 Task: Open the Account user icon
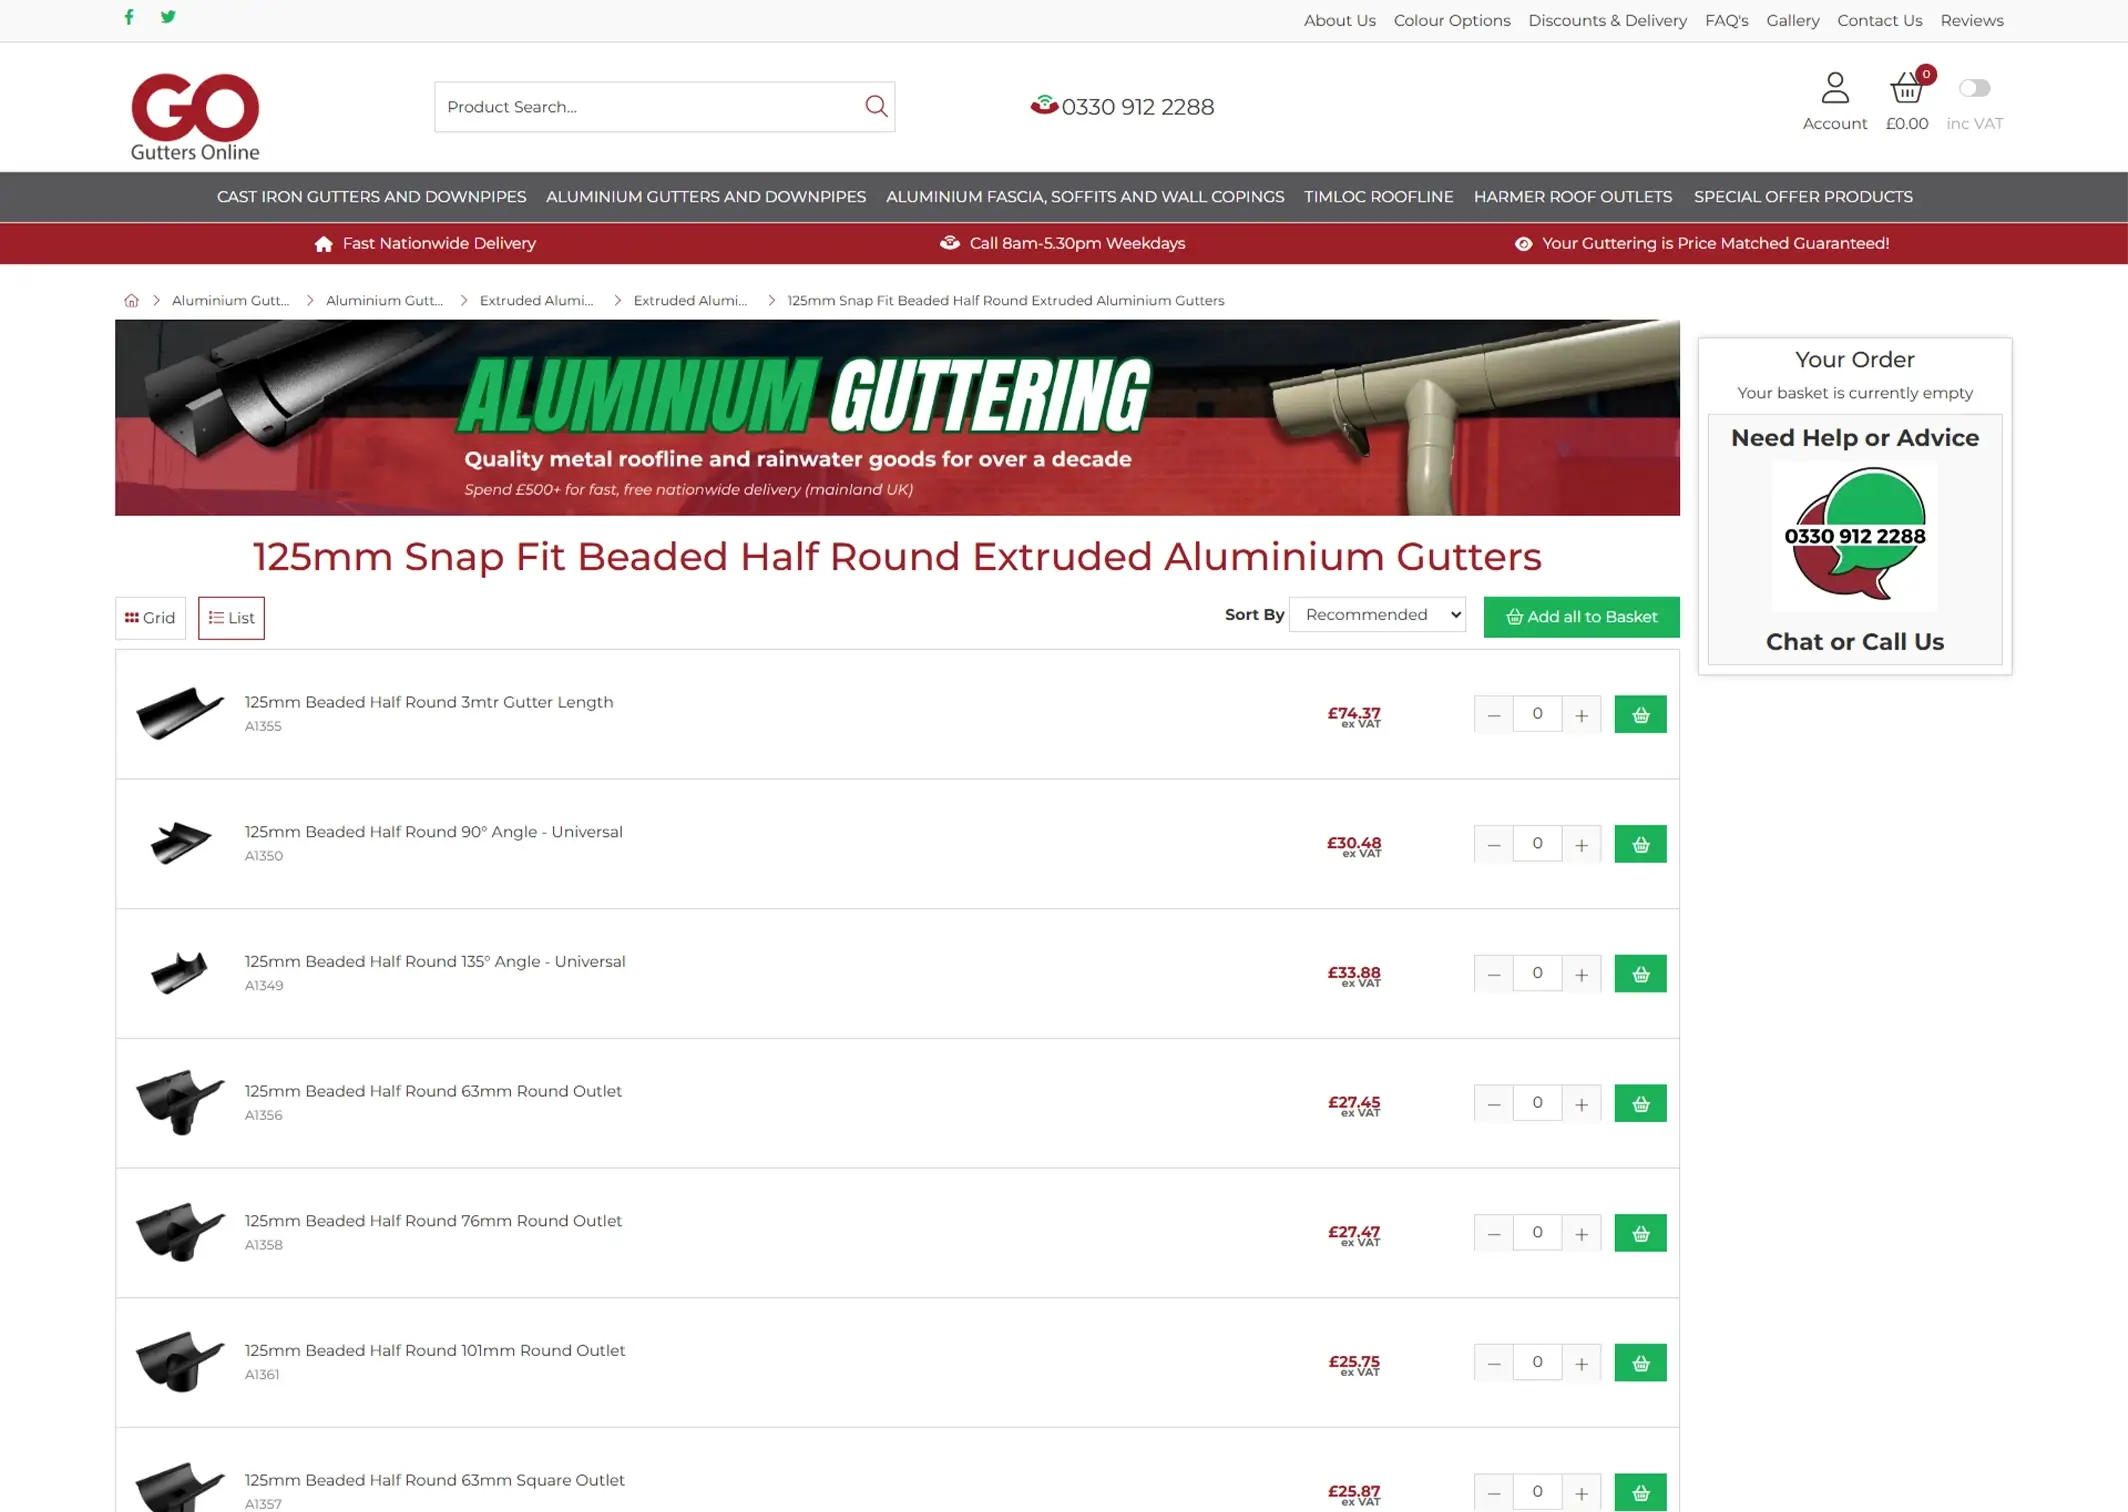pyautogui.click(x=1834, y=88)
